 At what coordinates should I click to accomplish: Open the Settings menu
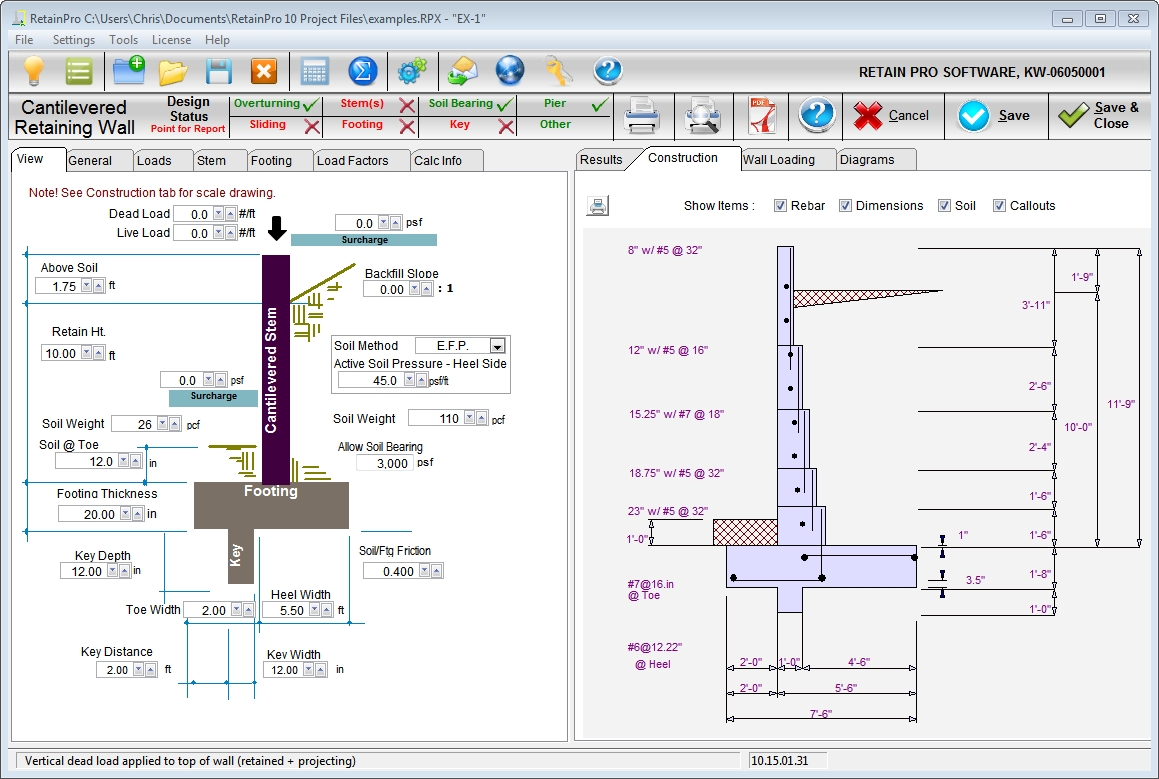[74, 40]
